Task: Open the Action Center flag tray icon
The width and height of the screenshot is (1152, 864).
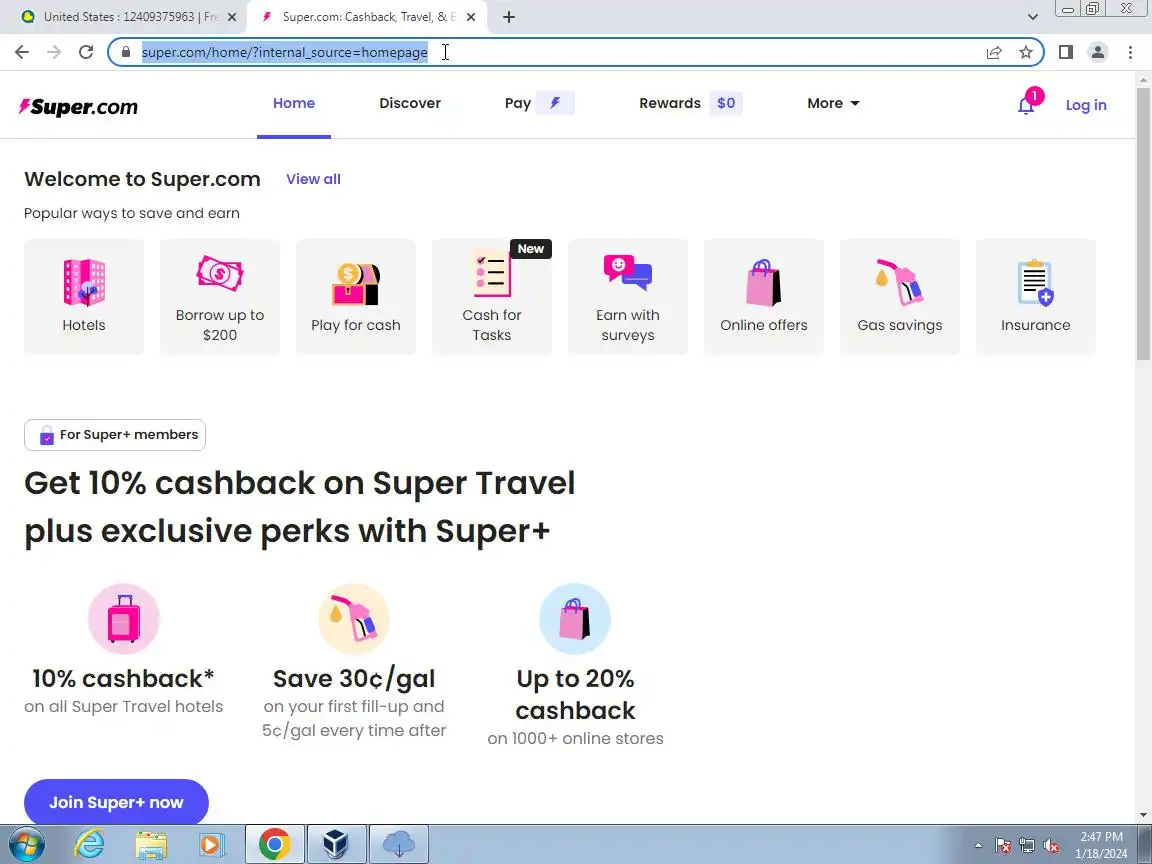Action: tap(1003, 846)
